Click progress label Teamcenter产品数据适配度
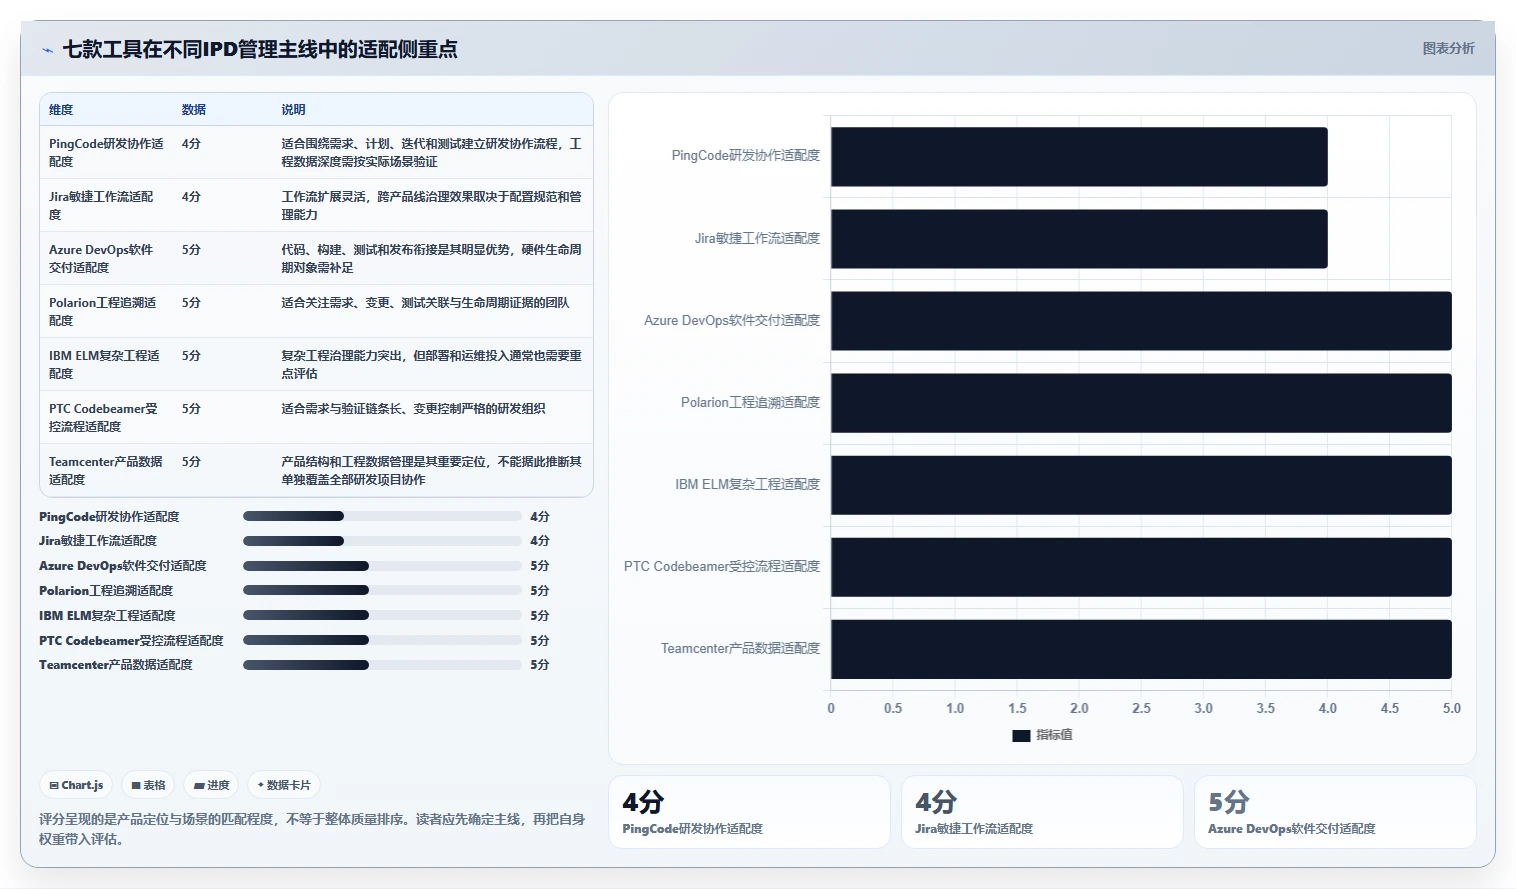This screenshot has height=889, width=1516. [116, 665]
